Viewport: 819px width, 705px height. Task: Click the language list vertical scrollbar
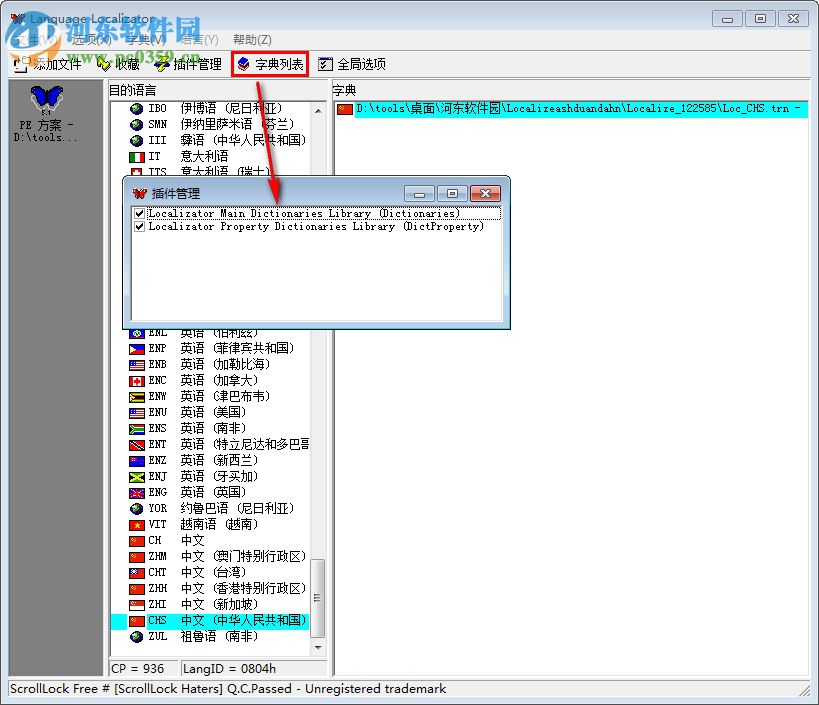click(317, 600)
